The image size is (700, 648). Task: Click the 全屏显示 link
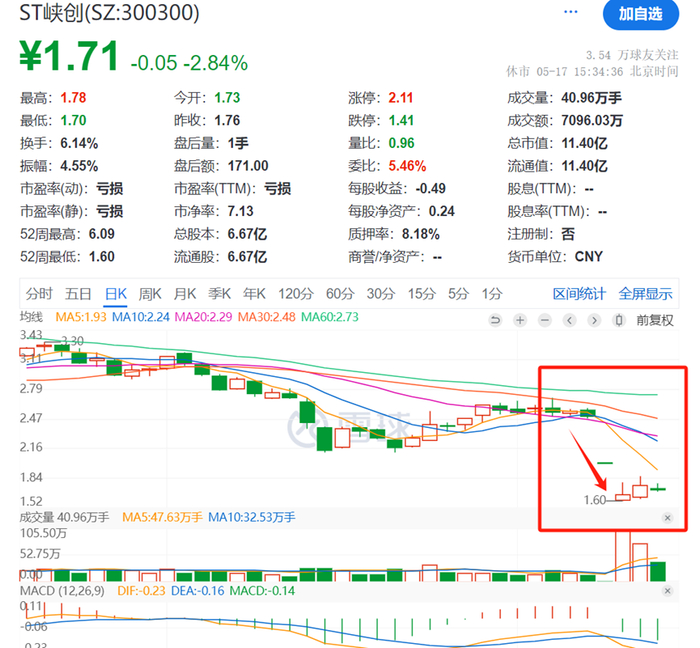point(645,294)
